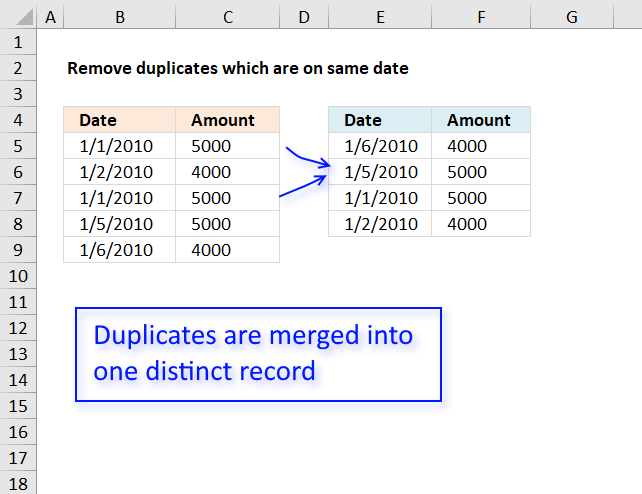Select row 4 header
This screenshot has height=494, width=642.
pyautogui.click(x=18, y=120)
